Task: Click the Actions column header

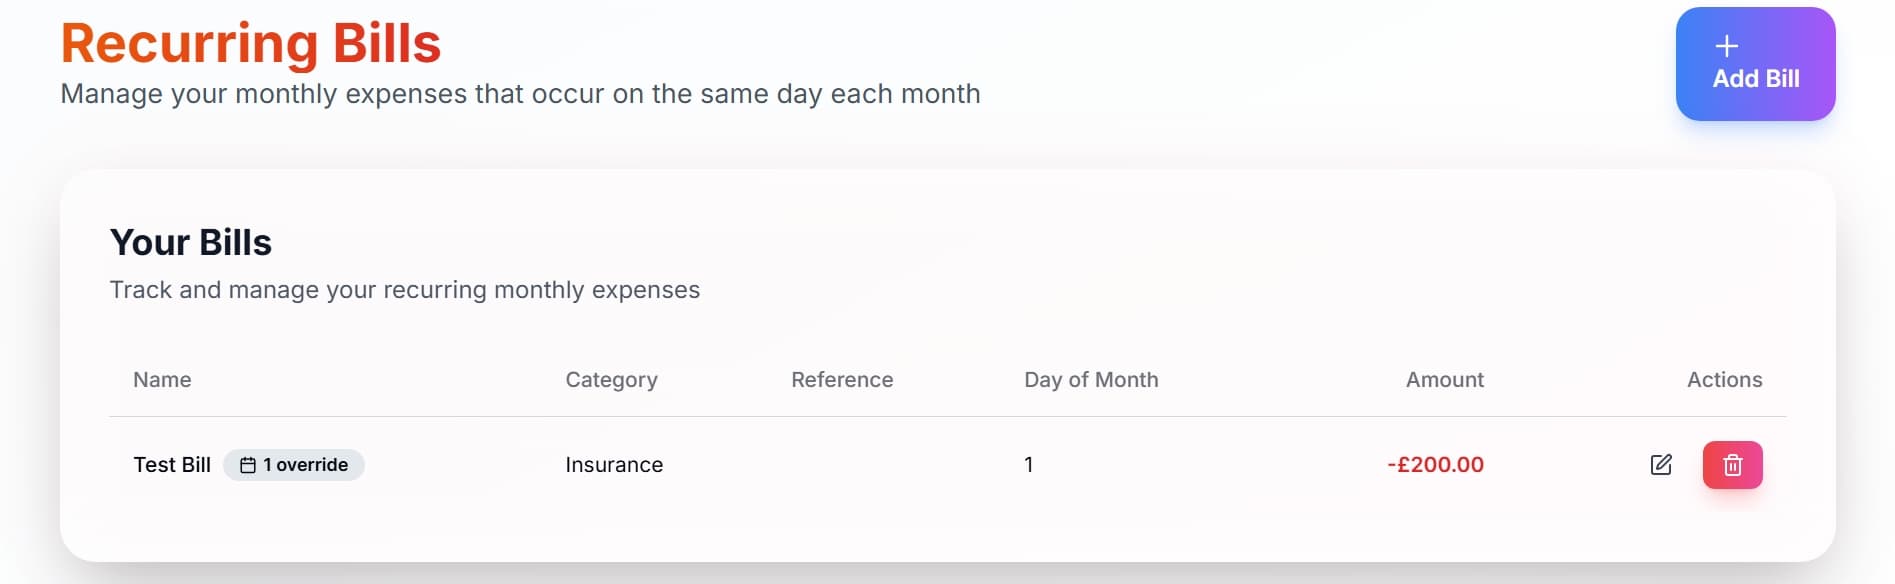Action: pyautogui.click(x=1724, y=380)
